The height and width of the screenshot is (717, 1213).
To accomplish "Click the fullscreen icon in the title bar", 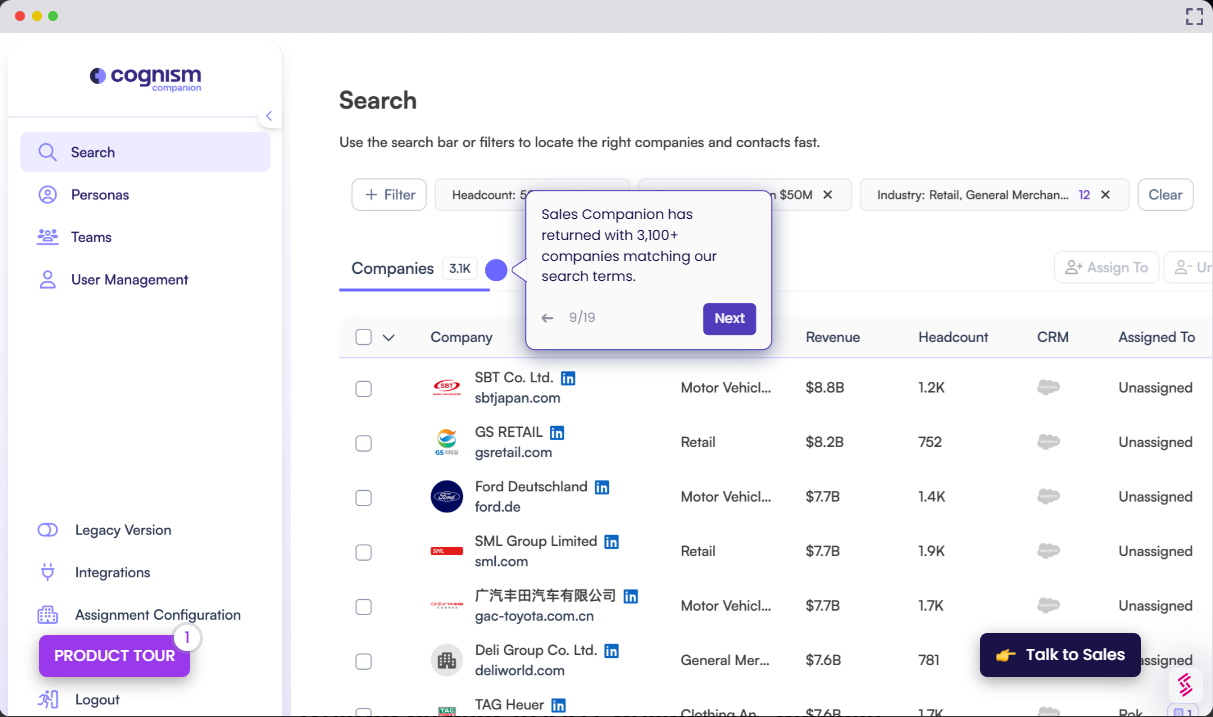I will point(1194,16).
